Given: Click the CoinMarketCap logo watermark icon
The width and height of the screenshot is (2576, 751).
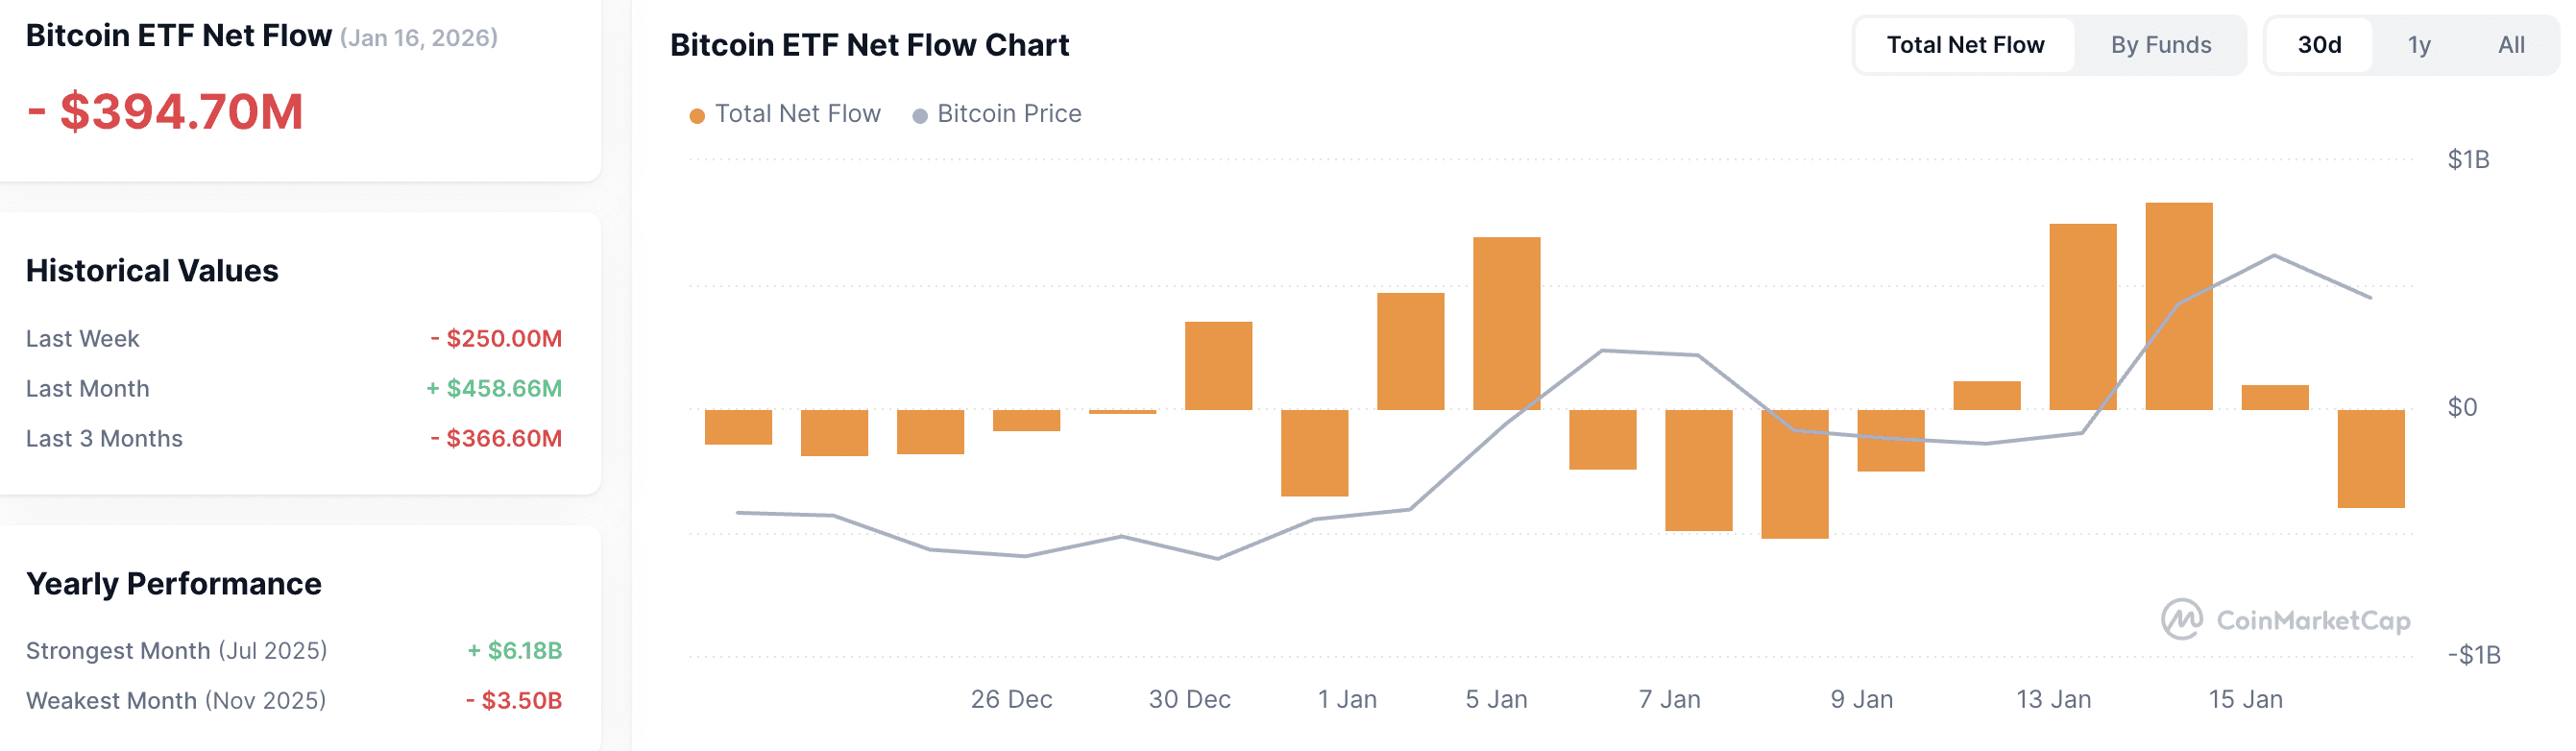Looking at the screenshot, I should 2181,620.
